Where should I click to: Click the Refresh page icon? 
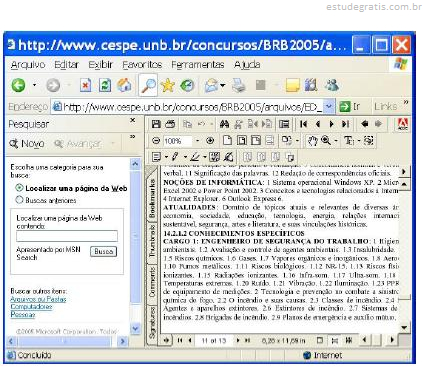click(x=105, y=85)
